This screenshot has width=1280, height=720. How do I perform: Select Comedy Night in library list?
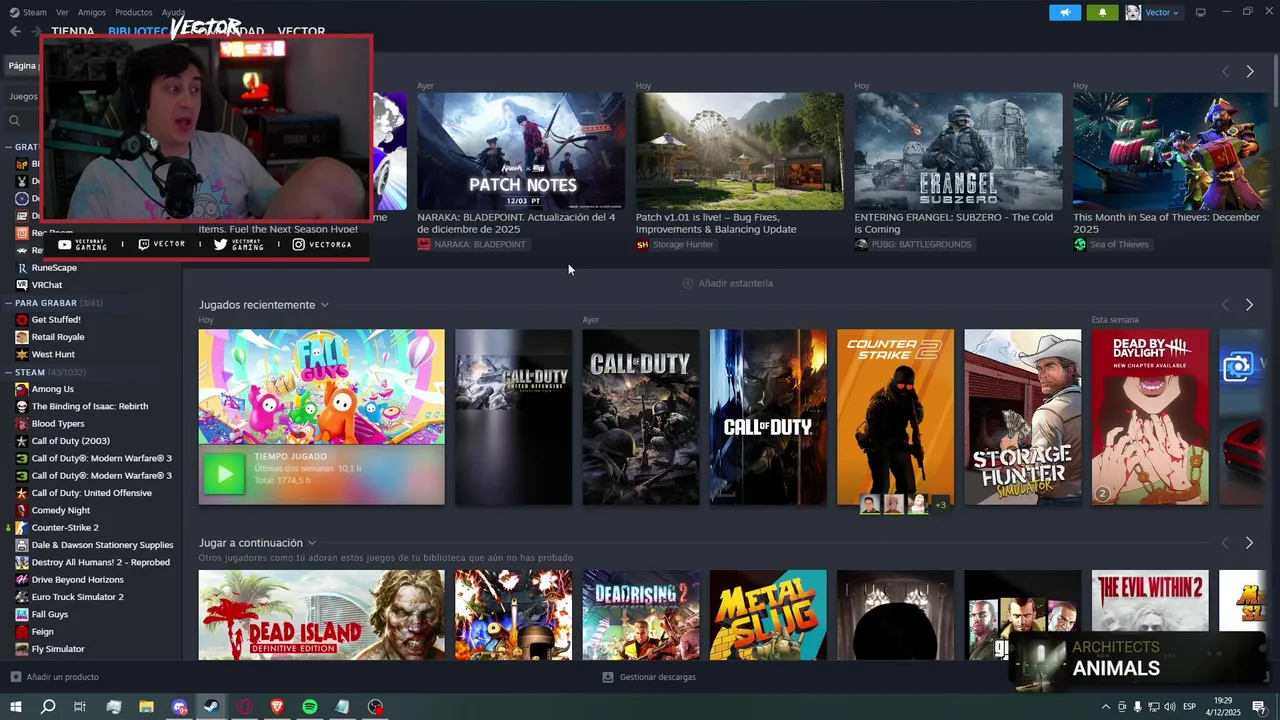(60, 510)
